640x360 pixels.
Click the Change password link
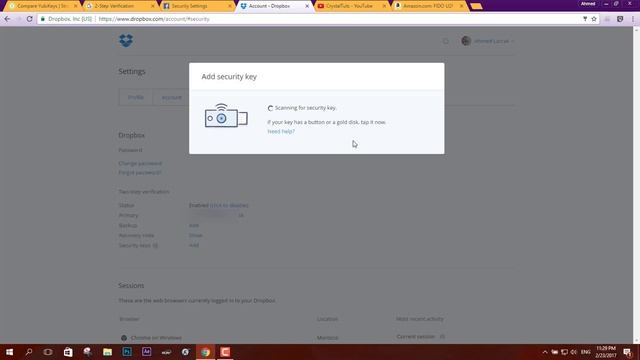[x=140, y=163]
